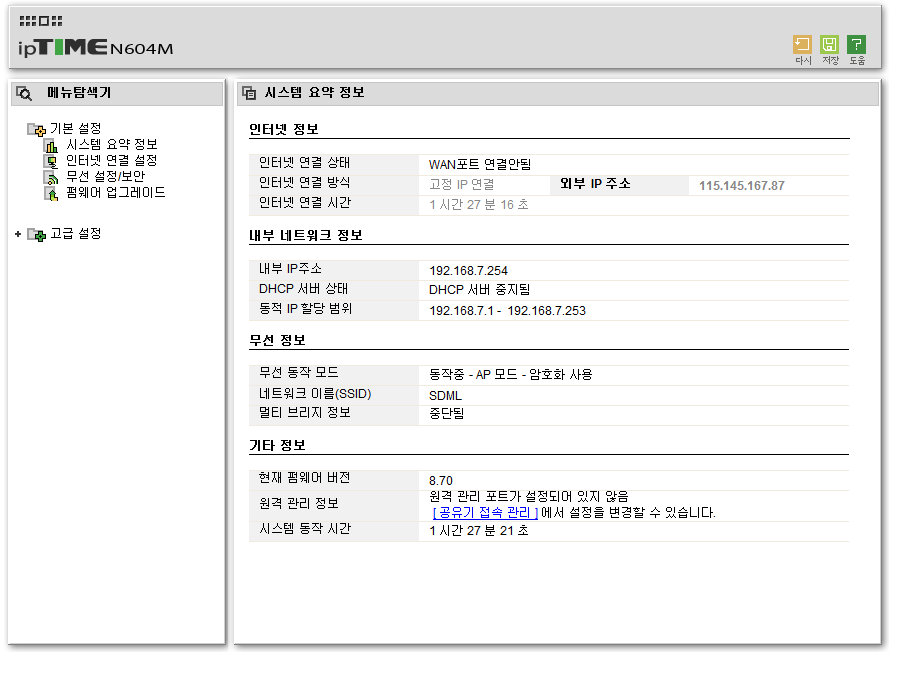The height and width of the screenshot is (690, 922).
Task: Click internal IP address 192.168.7.254
Action: [x=469, y=271]
